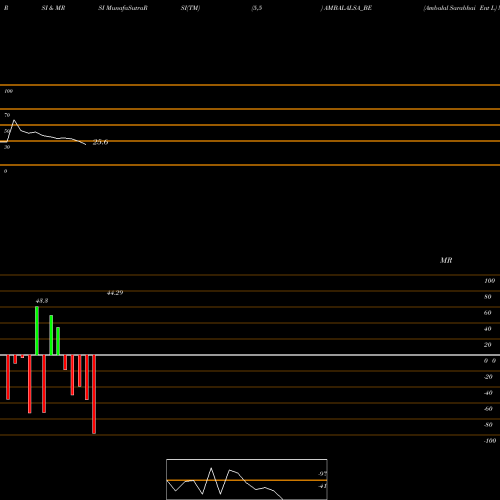500x500 pixels.
Task: Click the SI(TM) header text
Action: click(x=190, y=8)
